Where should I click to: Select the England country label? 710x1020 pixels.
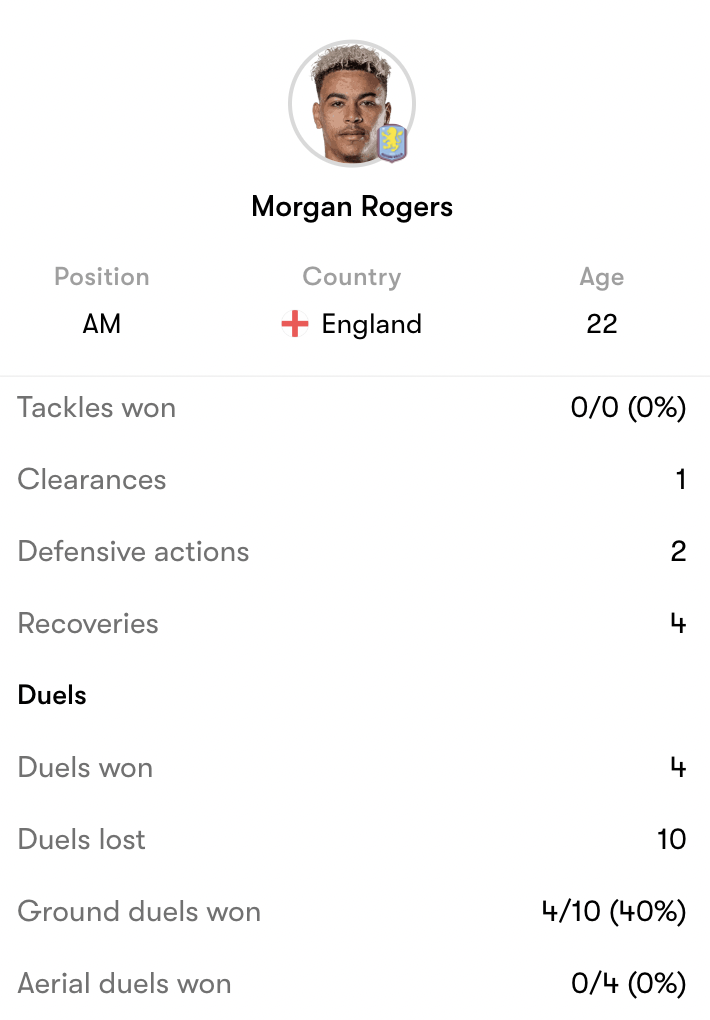click(x=372, y=324)
